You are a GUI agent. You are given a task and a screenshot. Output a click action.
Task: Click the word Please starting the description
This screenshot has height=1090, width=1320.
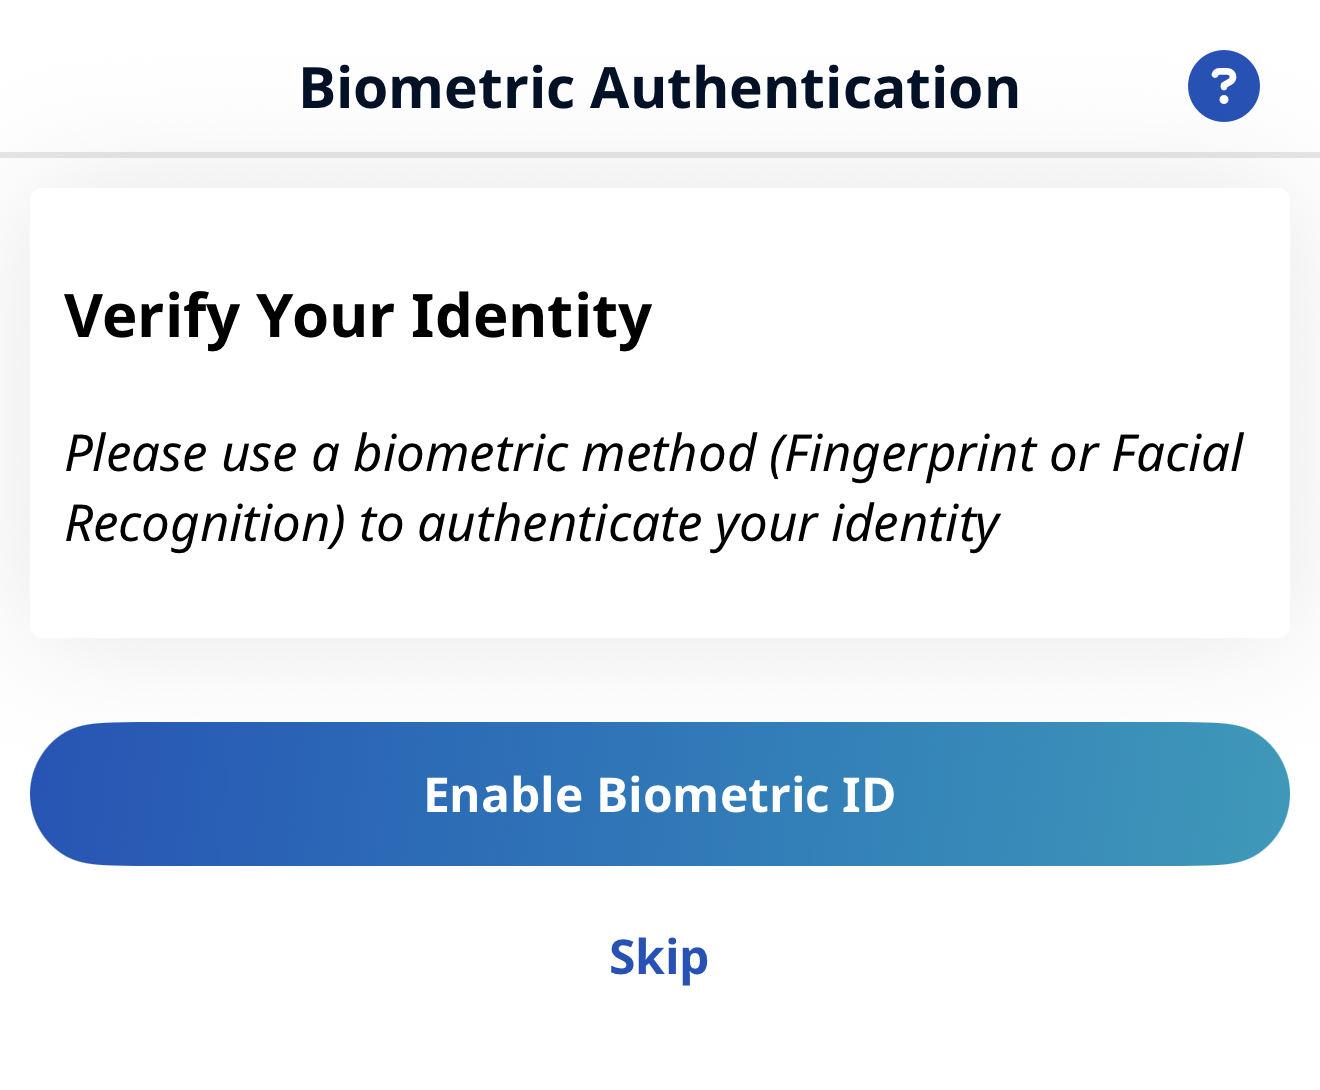[135, 454]
